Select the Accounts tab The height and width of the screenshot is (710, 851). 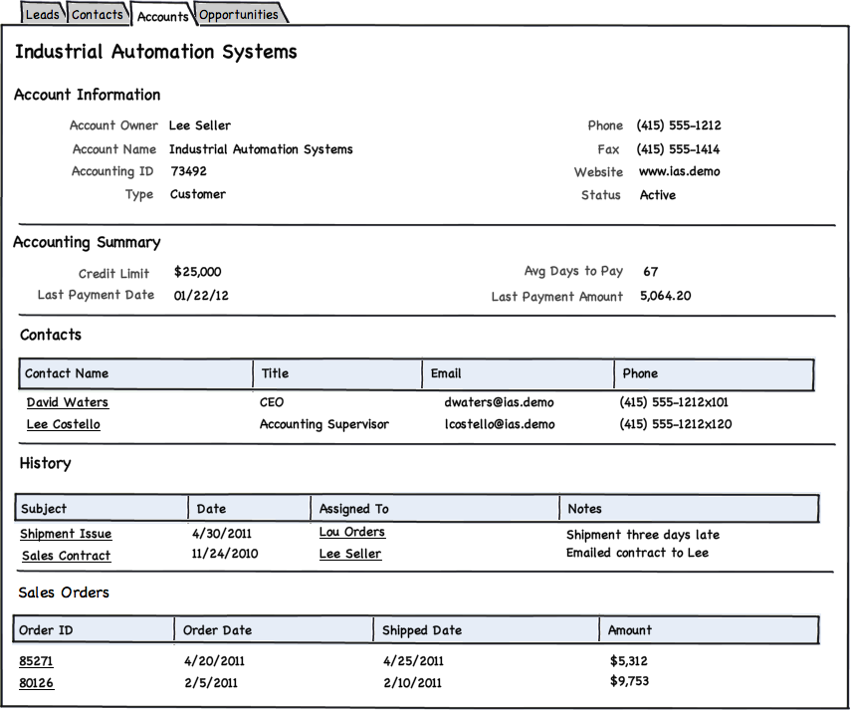click(162, 16)
